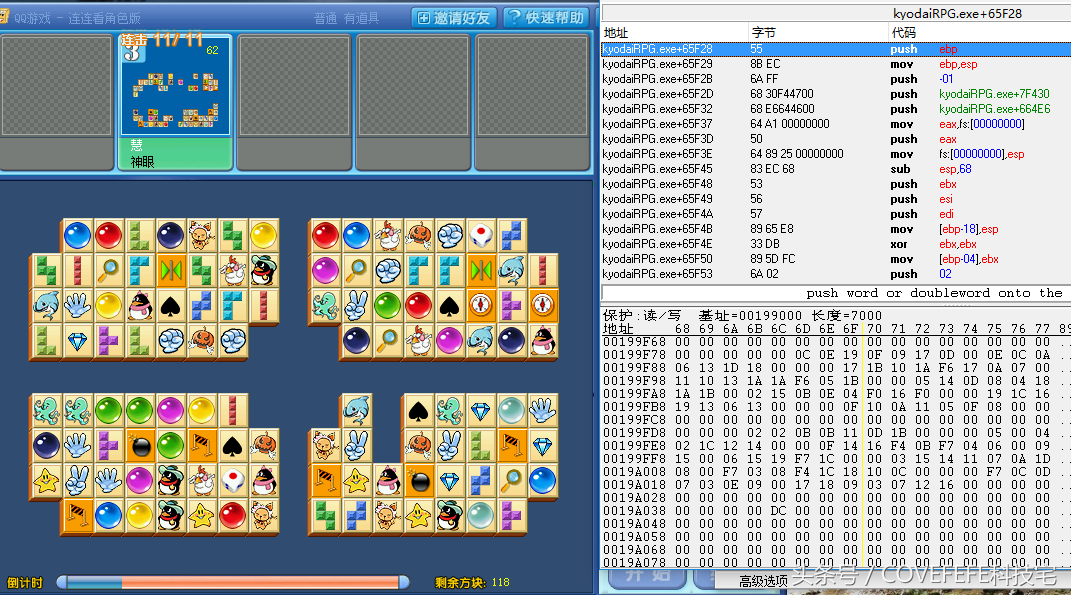
Task: Select the orange bowtie tile beside the dolphin
Action: pyautogui.click(x=482, y=271)
